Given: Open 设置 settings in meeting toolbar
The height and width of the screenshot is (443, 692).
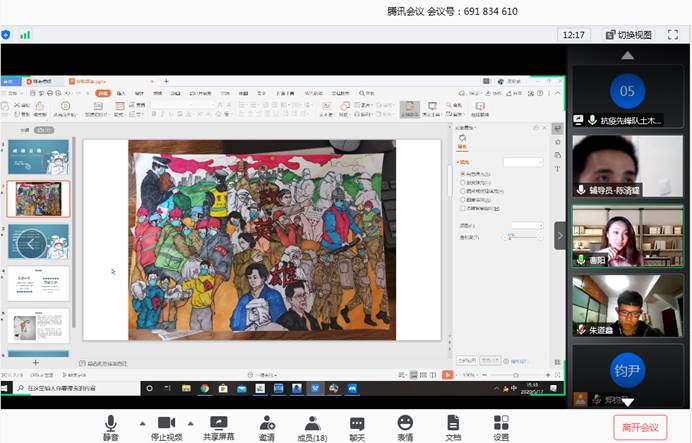Looking at the screenshot, I should point(501,428).
